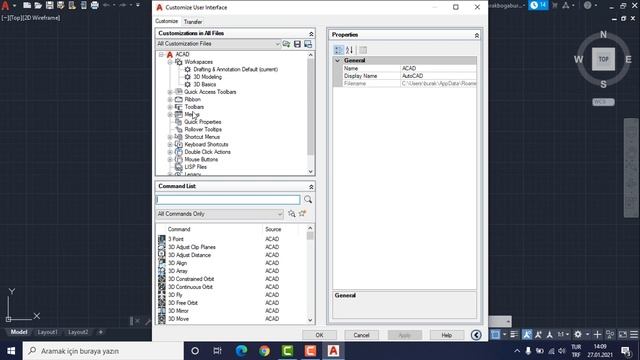Switch to the Layout2 tab
This screenshot has width=640, height=360.
click(x=78, y=332)
